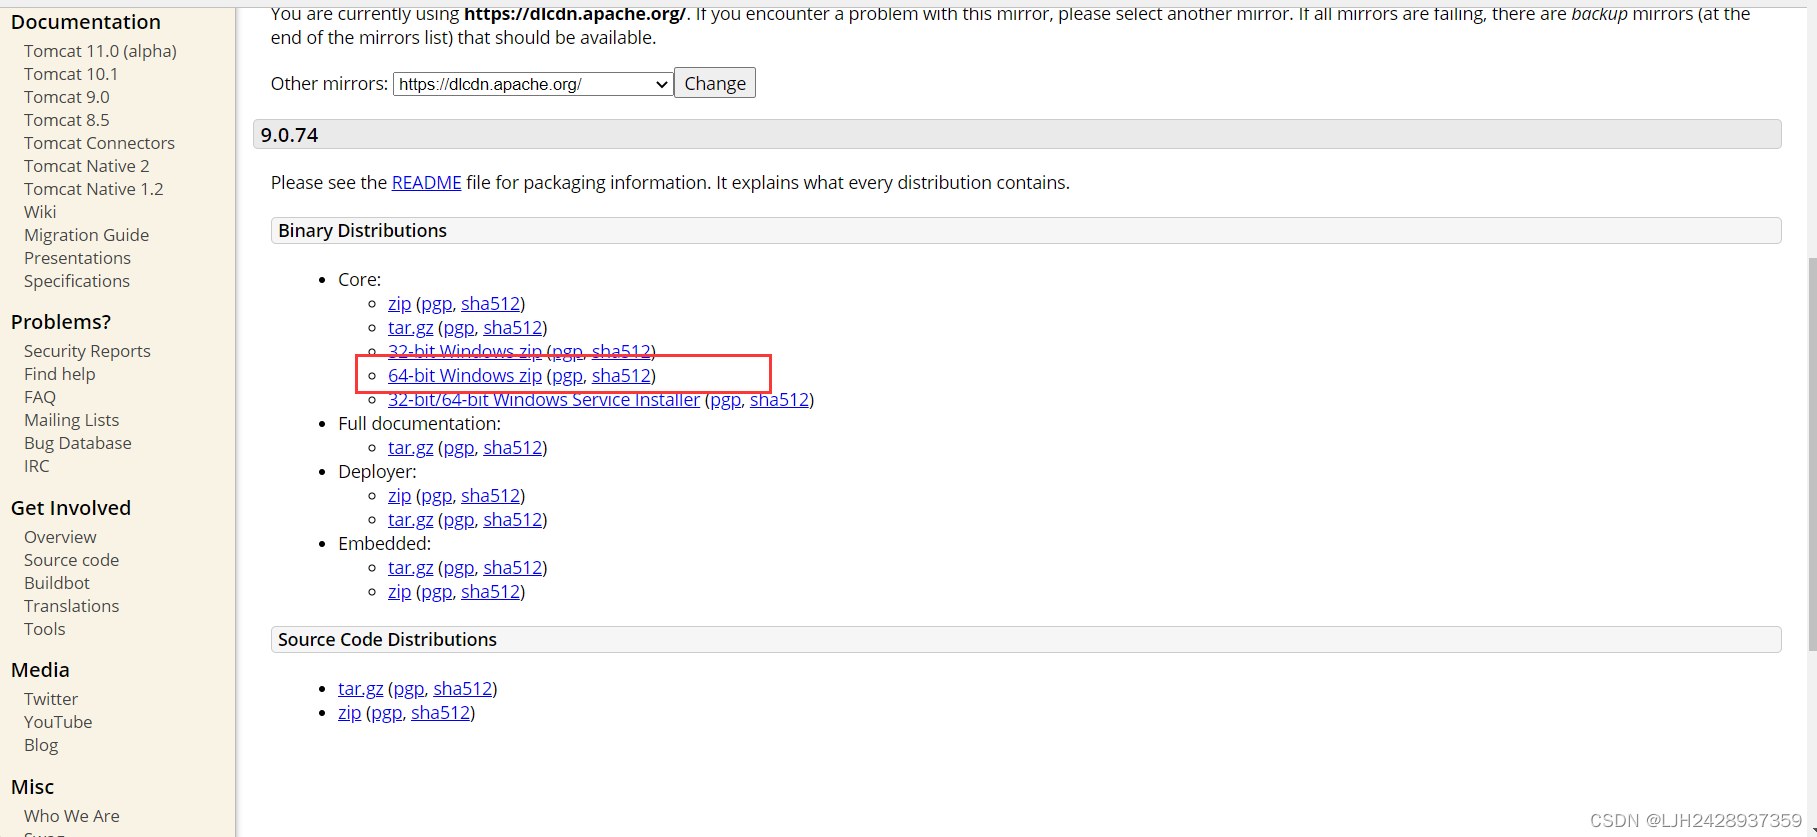The height and width of the screenshot is (837, 1817).
Task: Open Tomcat Native 2 documentation
Action: pyautogui.click(x=87, y=166)
